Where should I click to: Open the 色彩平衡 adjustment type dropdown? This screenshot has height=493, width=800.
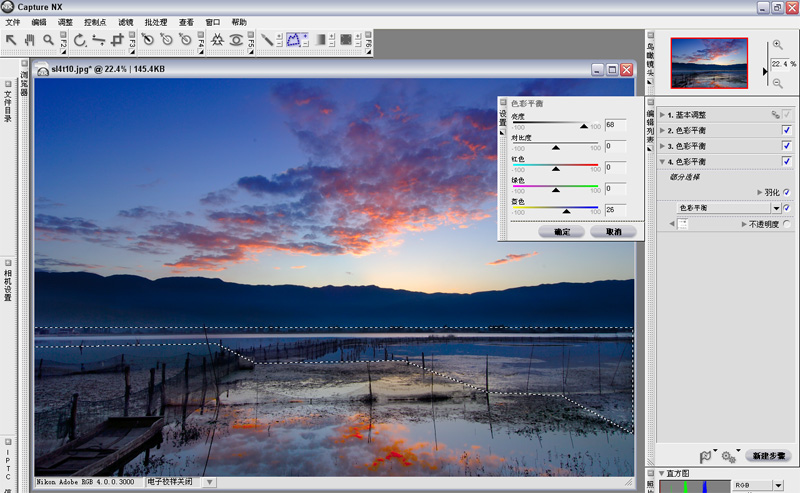tap(776, 208)
